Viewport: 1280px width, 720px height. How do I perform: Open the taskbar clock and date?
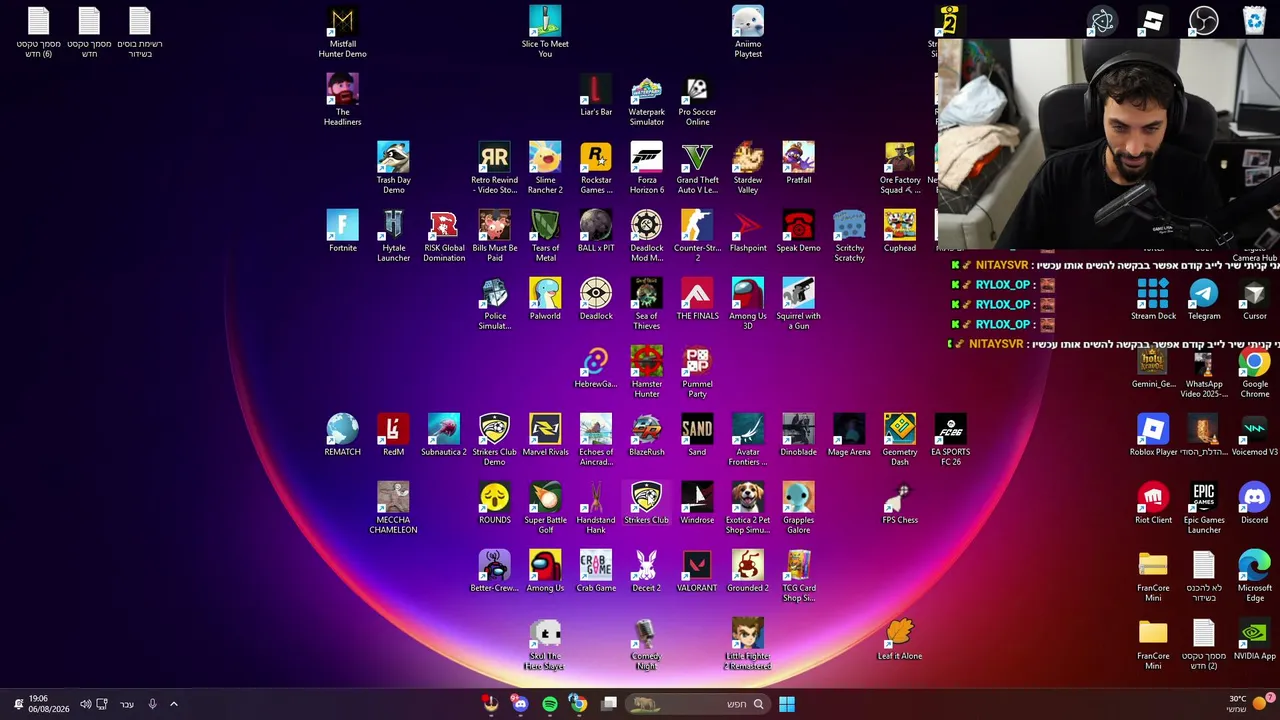point(47,704)
